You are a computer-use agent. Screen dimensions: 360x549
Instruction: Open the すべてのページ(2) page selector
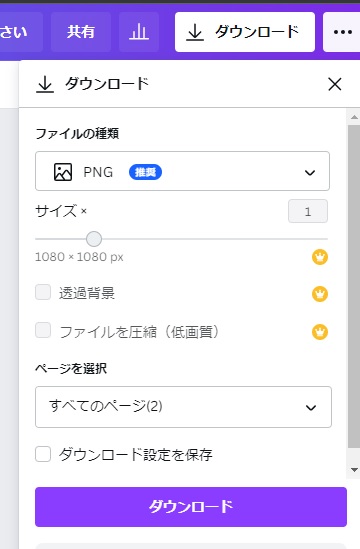click(x=184, y=407)
